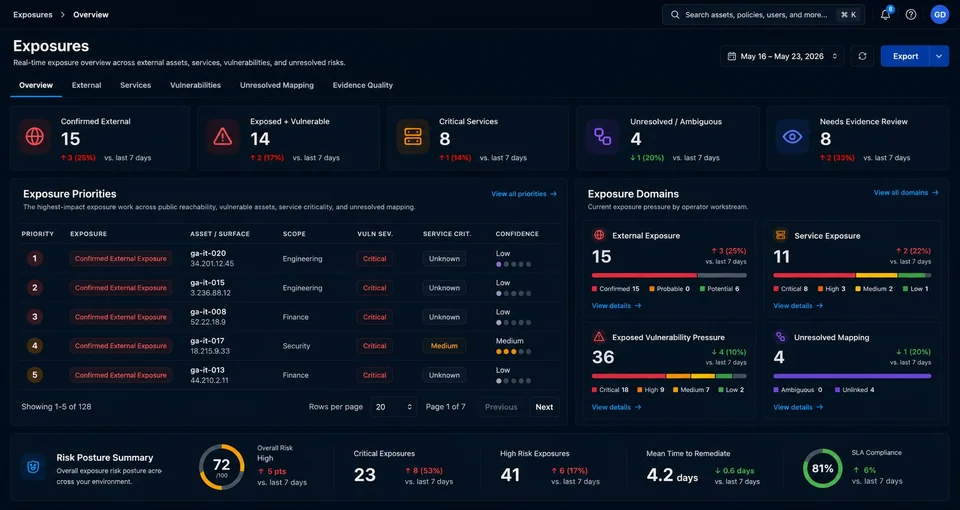
Task: Switch to the Services tab
Action: click(135, 85)
